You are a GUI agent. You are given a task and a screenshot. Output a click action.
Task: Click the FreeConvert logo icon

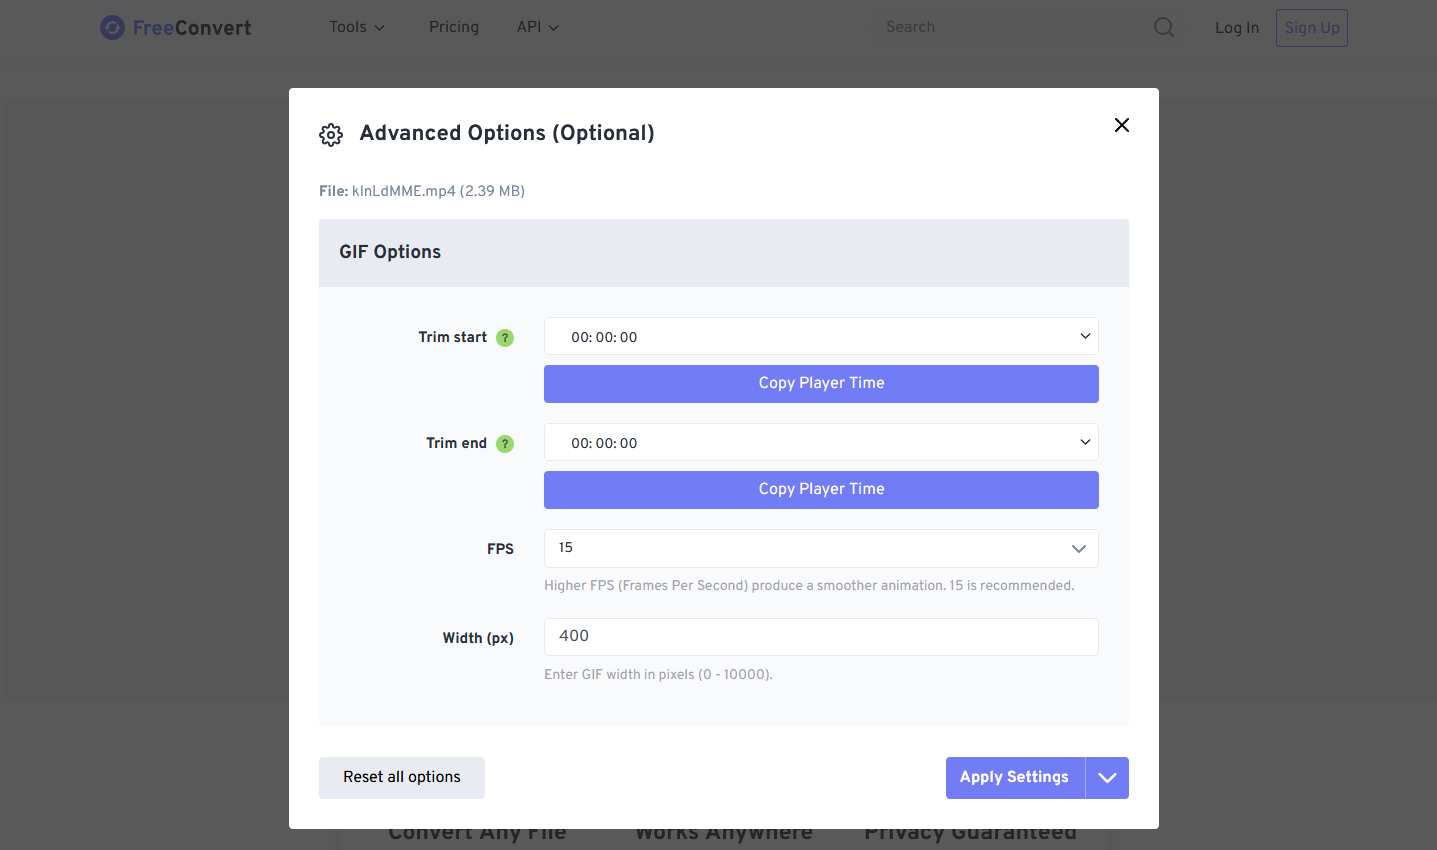pyautogui.click(x=112, y=28)
